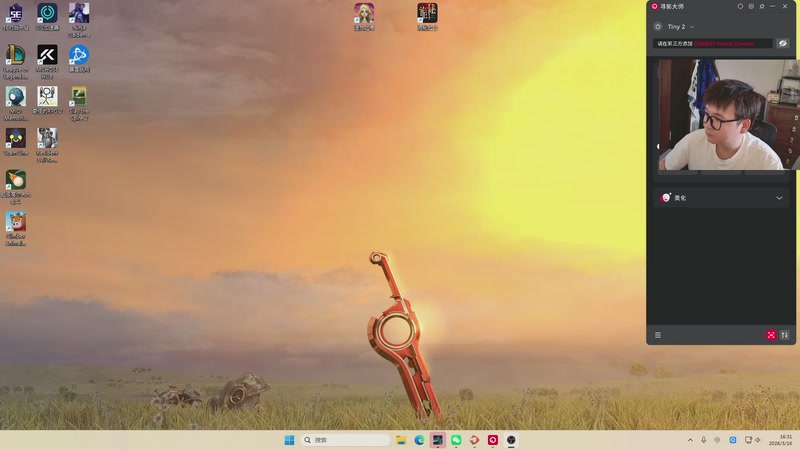Open the clock and date panel

781,440
